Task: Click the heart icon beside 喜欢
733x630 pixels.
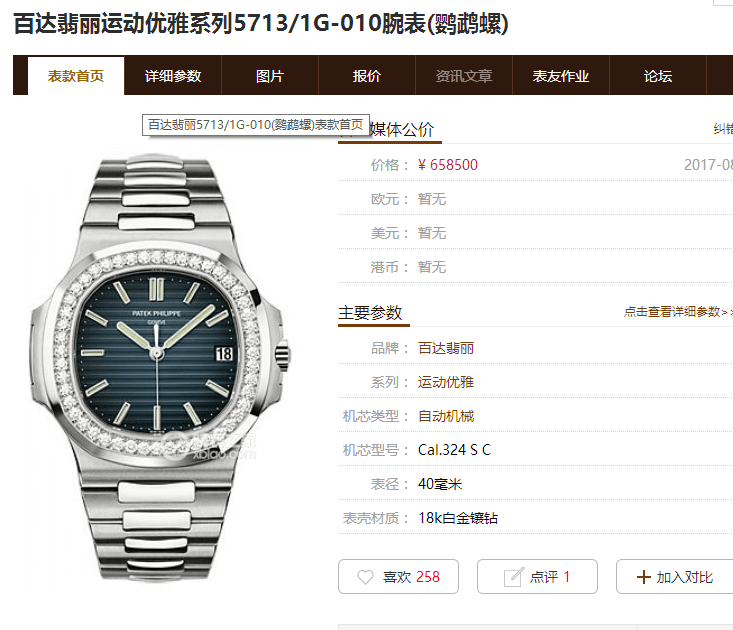Action: 365,577
